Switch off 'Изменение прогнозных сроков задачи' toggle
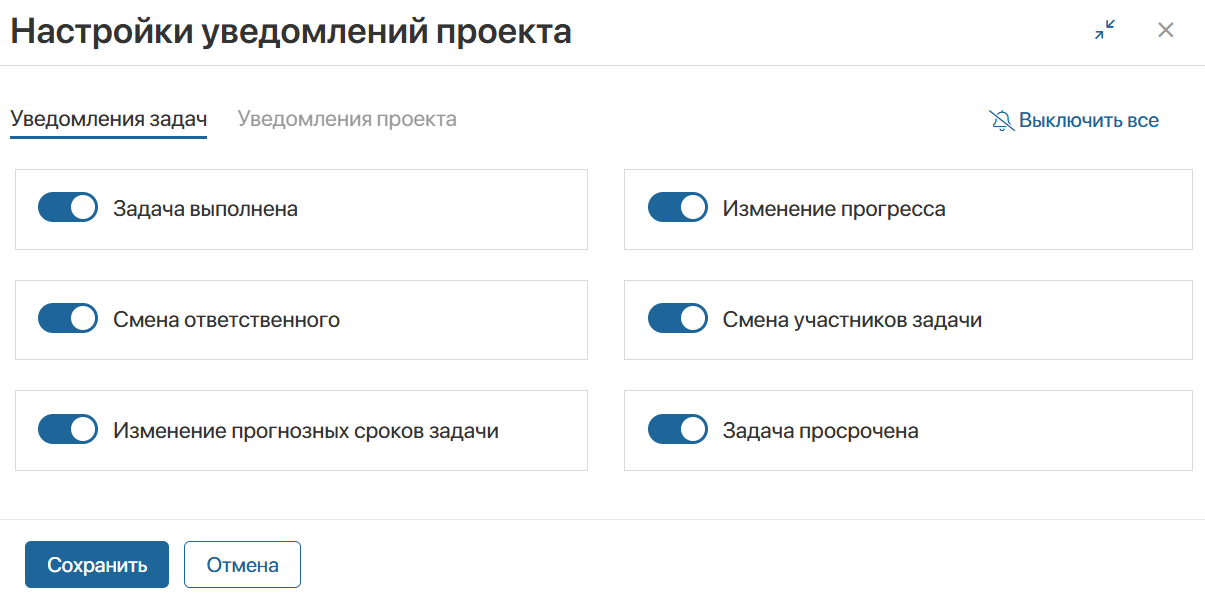Image resolution: width=1205 pixels, height=604 pixels. coord(68,430)
